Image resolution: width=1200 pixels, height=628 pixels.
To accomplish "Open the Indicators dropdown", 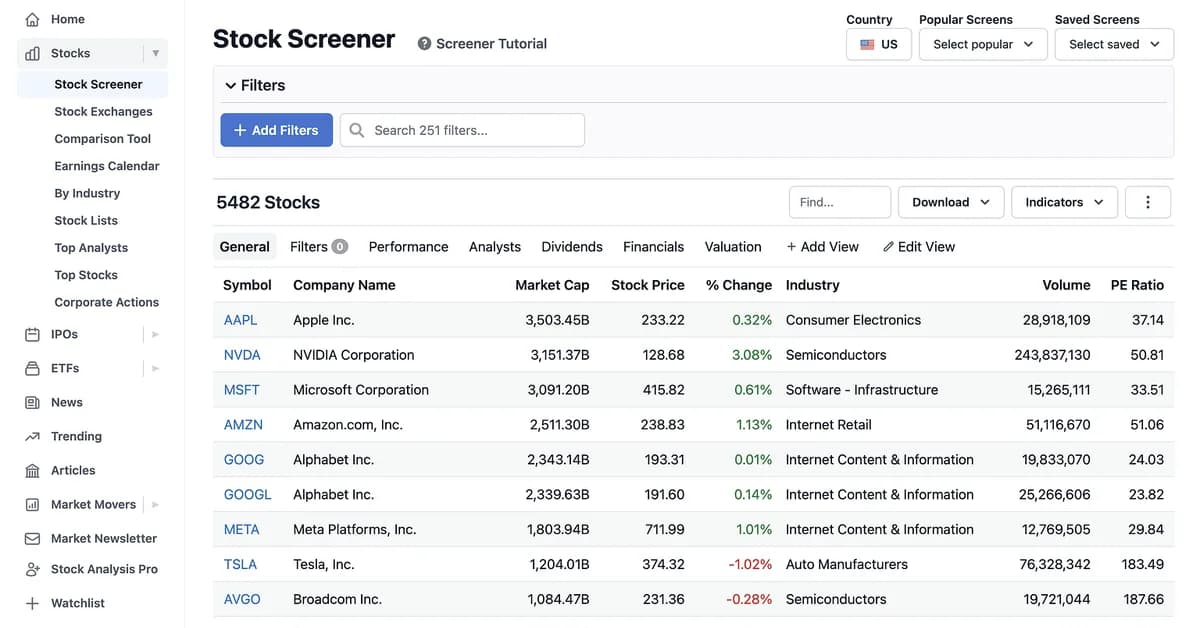I will tap(1064, 202).
